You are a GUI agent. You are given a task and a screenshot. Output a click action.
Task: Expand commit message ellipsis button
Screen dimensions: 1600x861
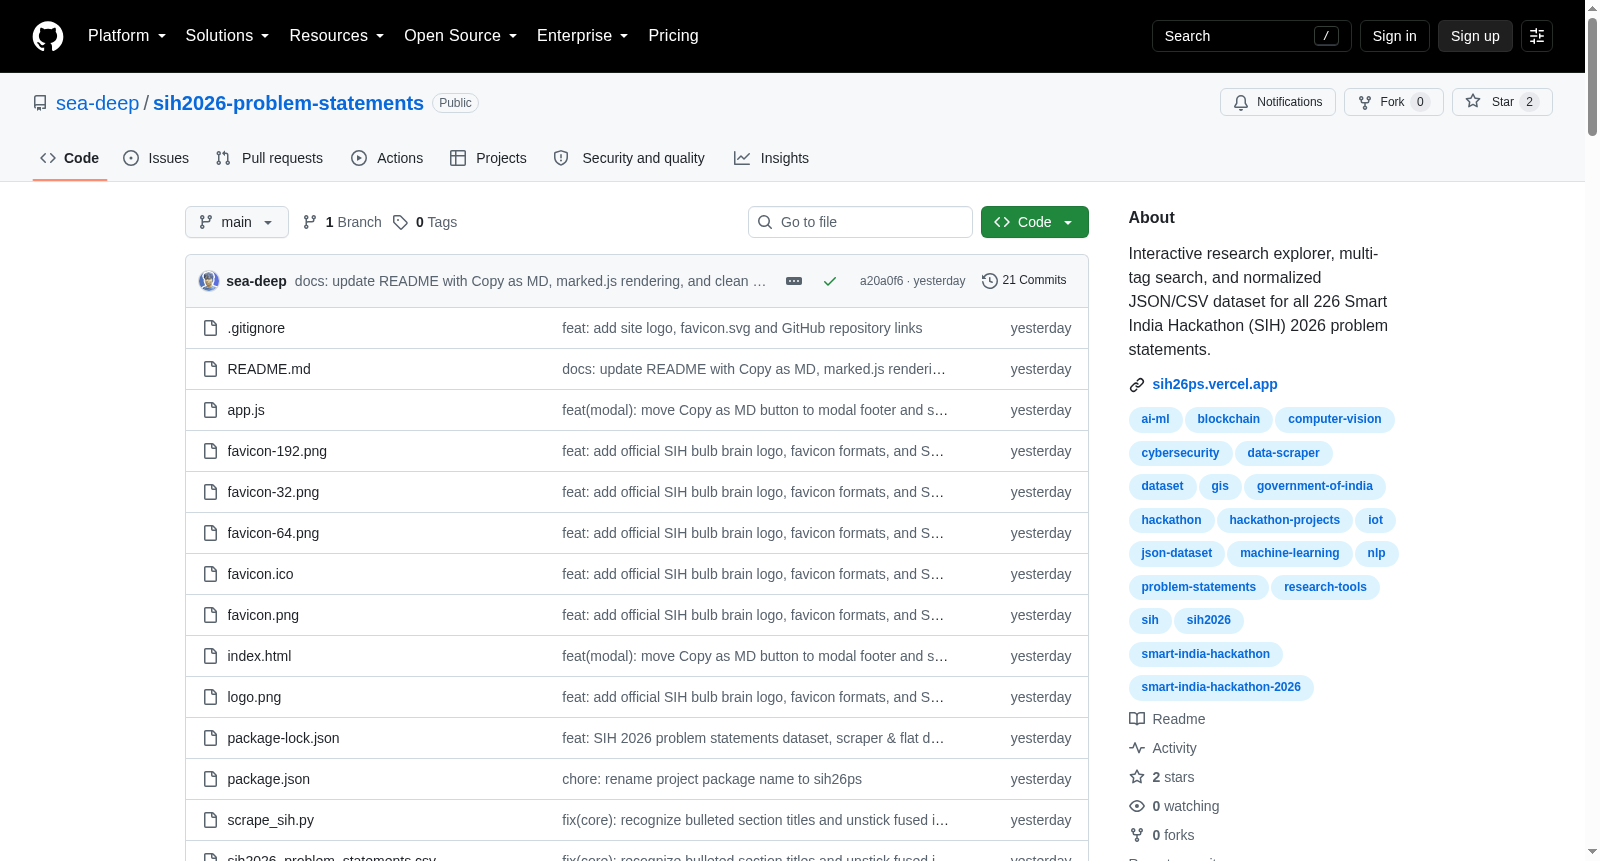(794, 281)
